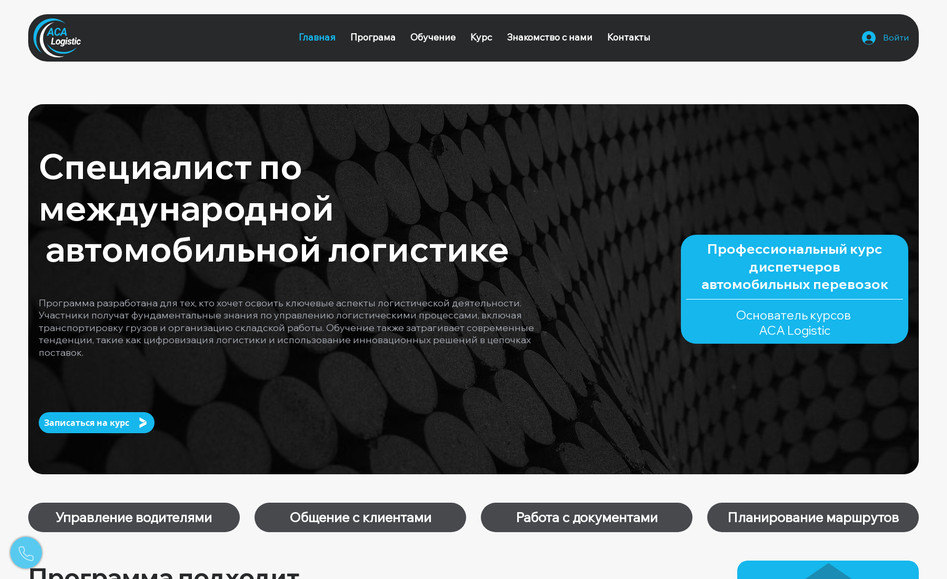The width and height of the screenshot is (947, 579).
Task: Open the Главная navigation item
Action: tap(317, 36)
